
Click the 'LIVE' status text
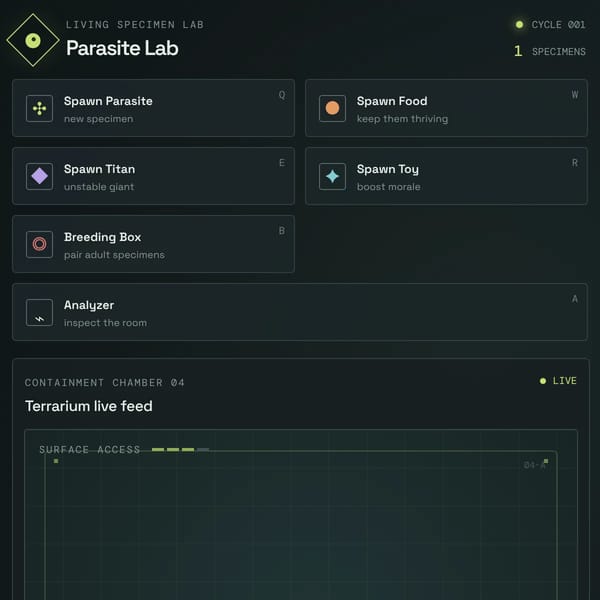[x=564, y=381]
